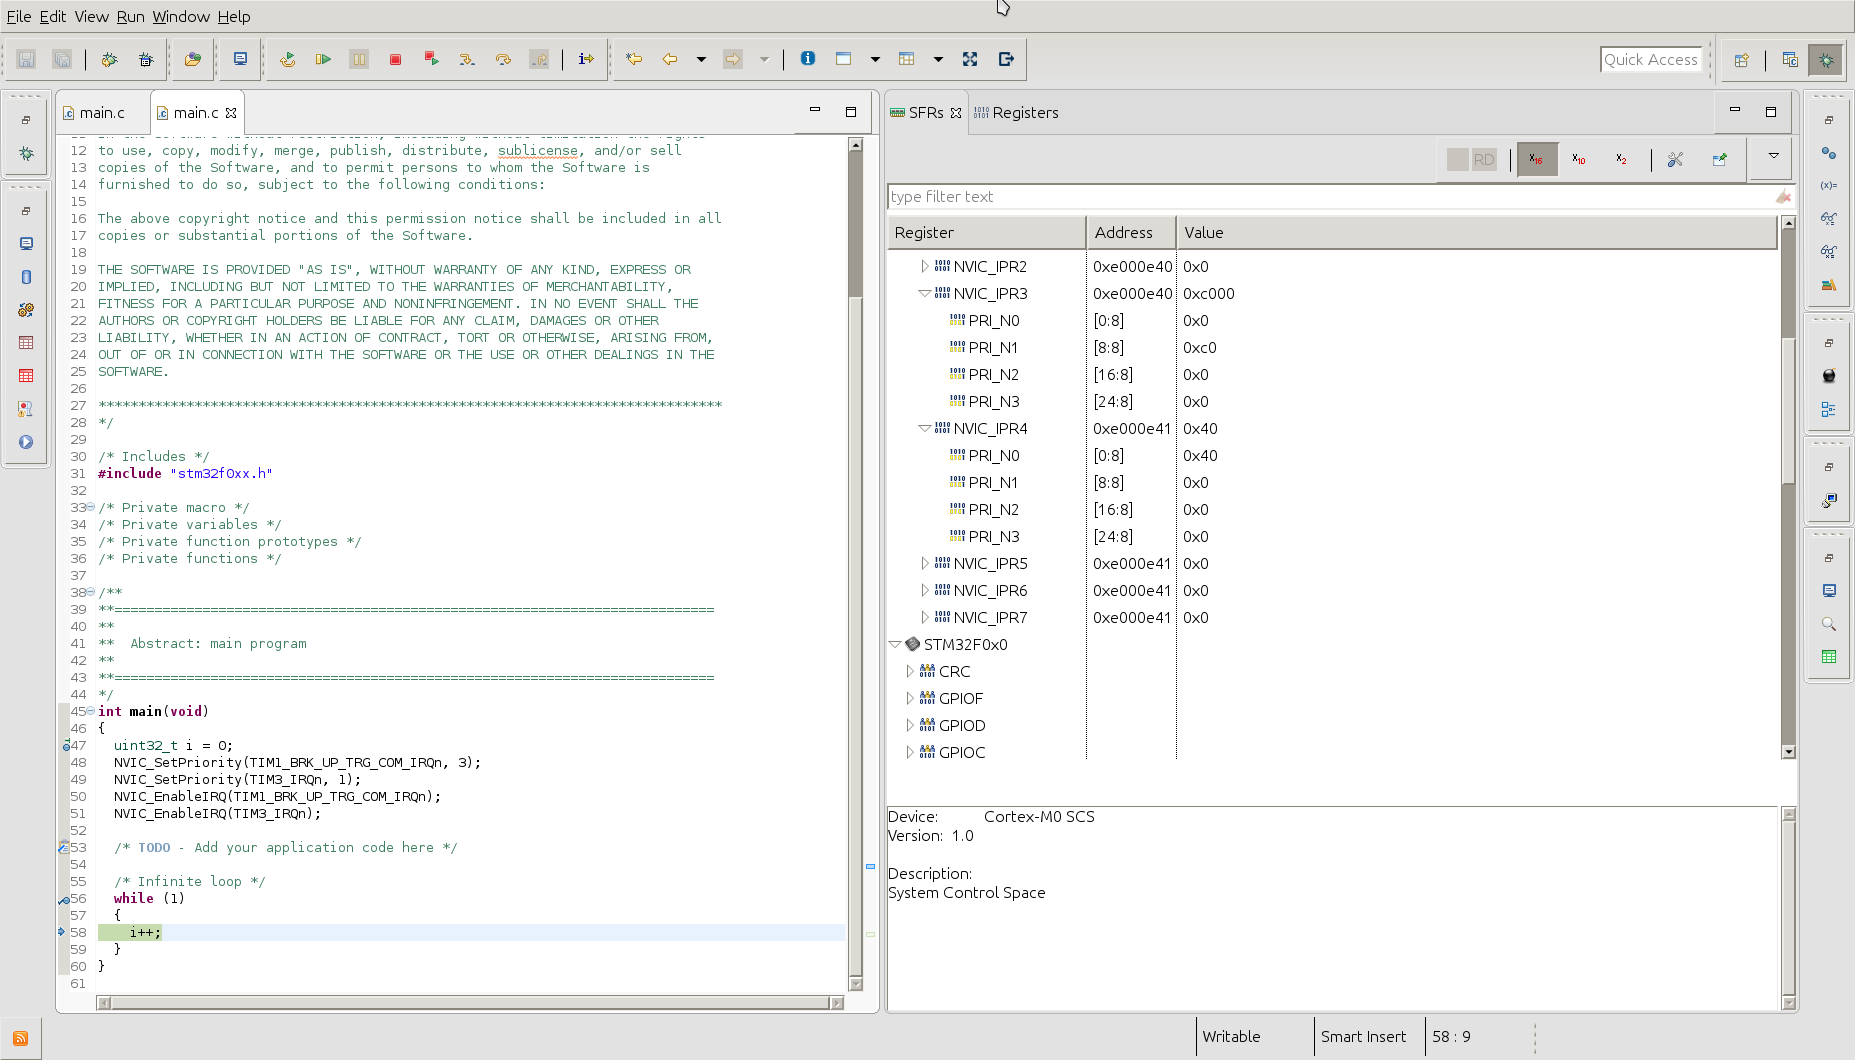Open the SFR configuration tools icon
Screen dimensions: 1855x1060
(1675, 160)
